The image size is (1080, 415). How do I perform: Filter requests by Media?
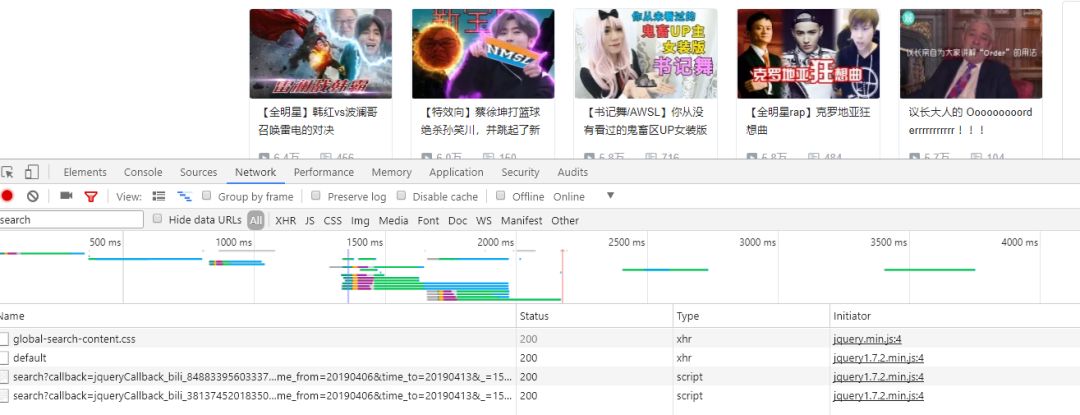tap(393, 220)
